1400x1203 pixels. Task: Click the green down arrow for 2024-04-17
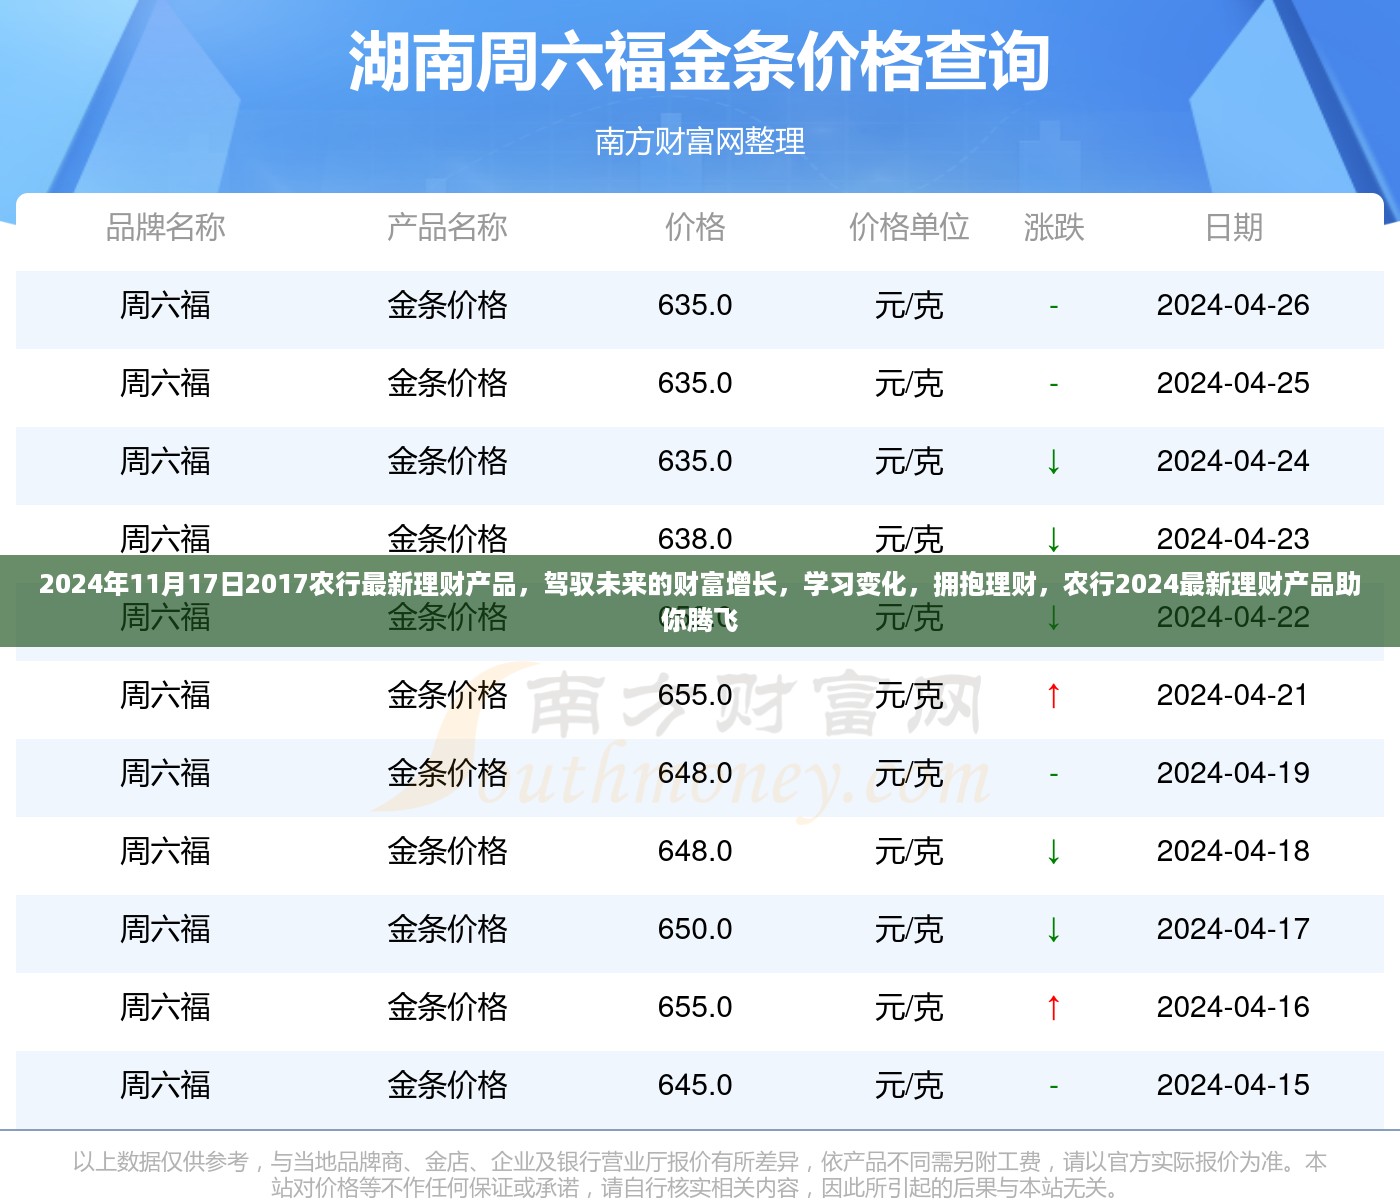(1053, 929)
